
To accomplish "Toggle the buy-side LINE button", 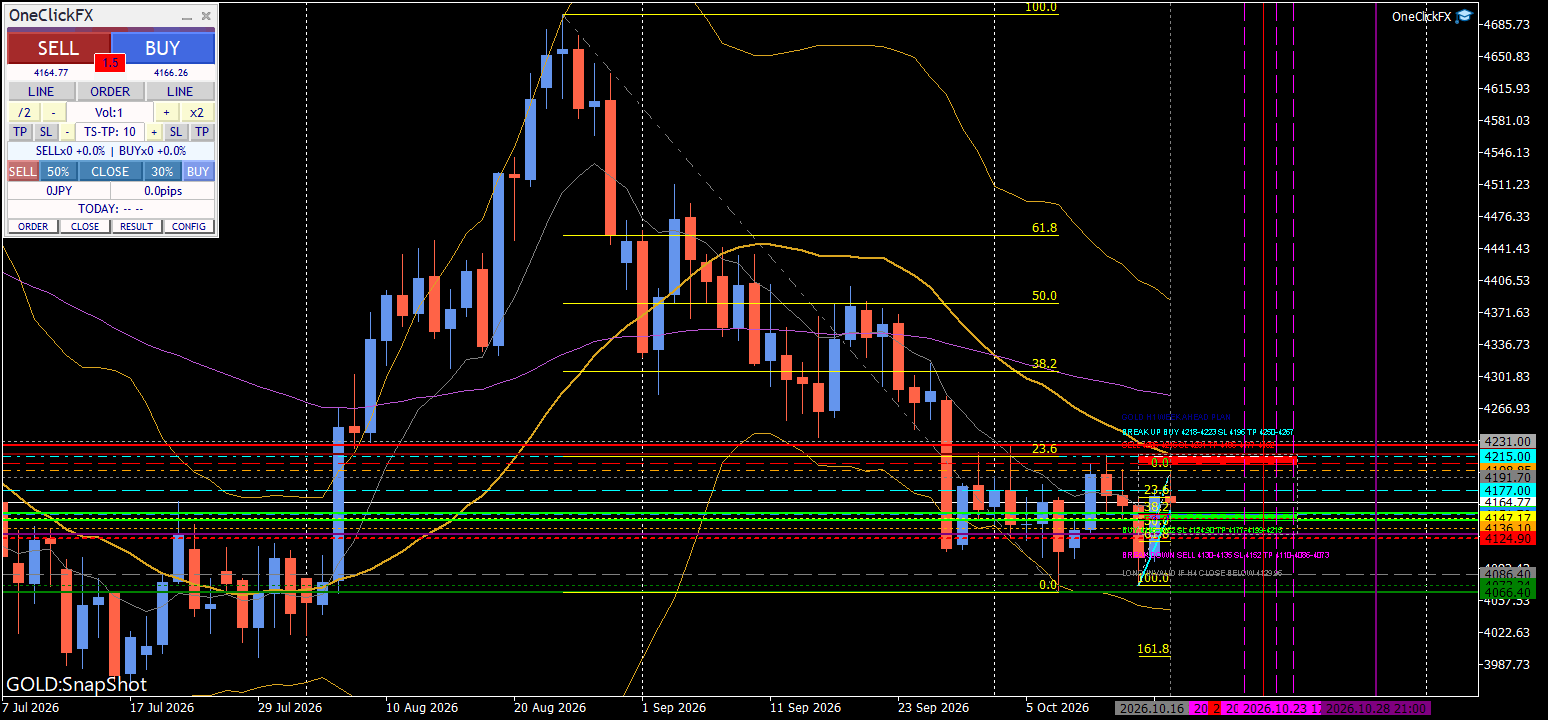I will 180,91.
